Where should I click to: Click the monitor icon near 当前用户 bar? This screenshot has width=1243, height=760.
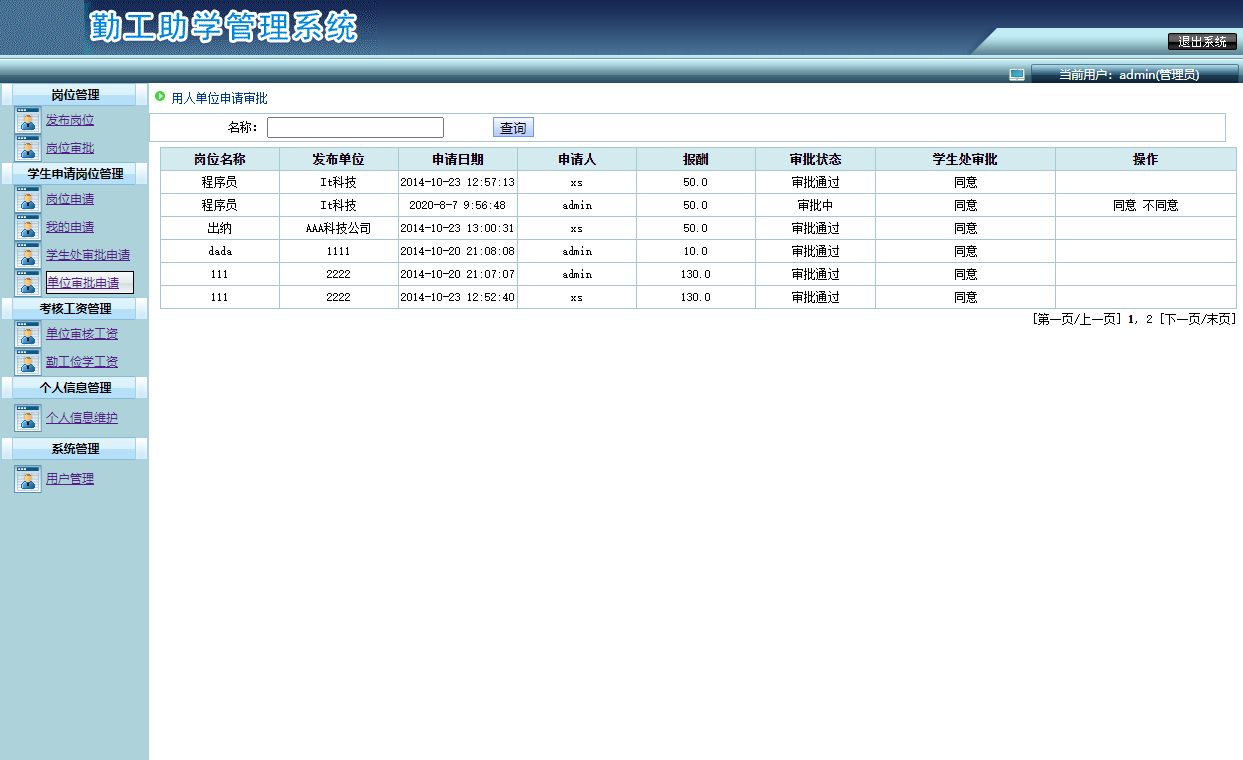pos(1017,73)
